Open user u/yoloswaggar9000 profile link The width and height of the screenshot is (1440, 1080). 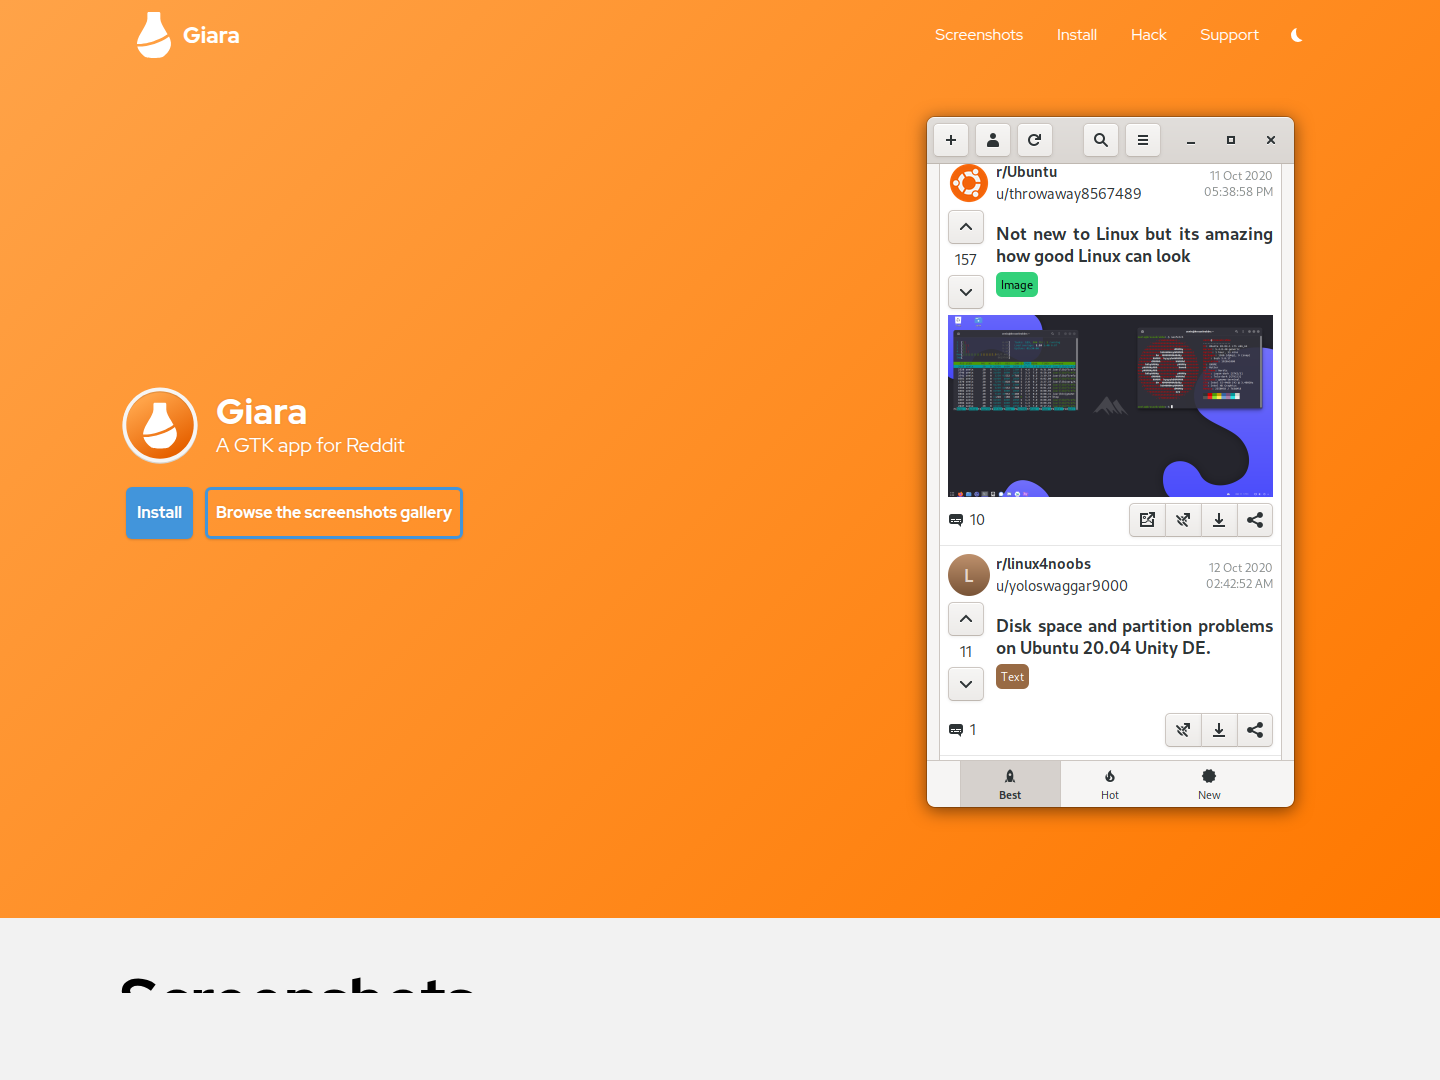(x=1062, y=586)
